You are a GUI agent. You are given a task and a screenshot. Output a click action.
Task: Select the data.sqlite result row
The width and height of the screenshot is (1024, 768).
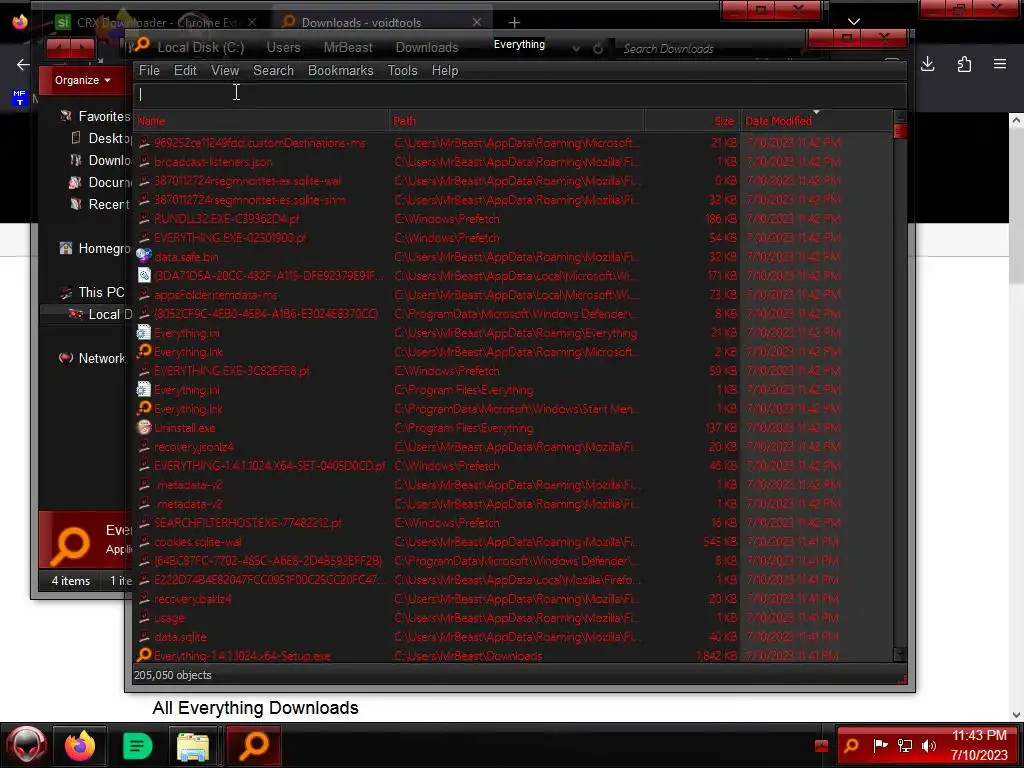(513, 637)
